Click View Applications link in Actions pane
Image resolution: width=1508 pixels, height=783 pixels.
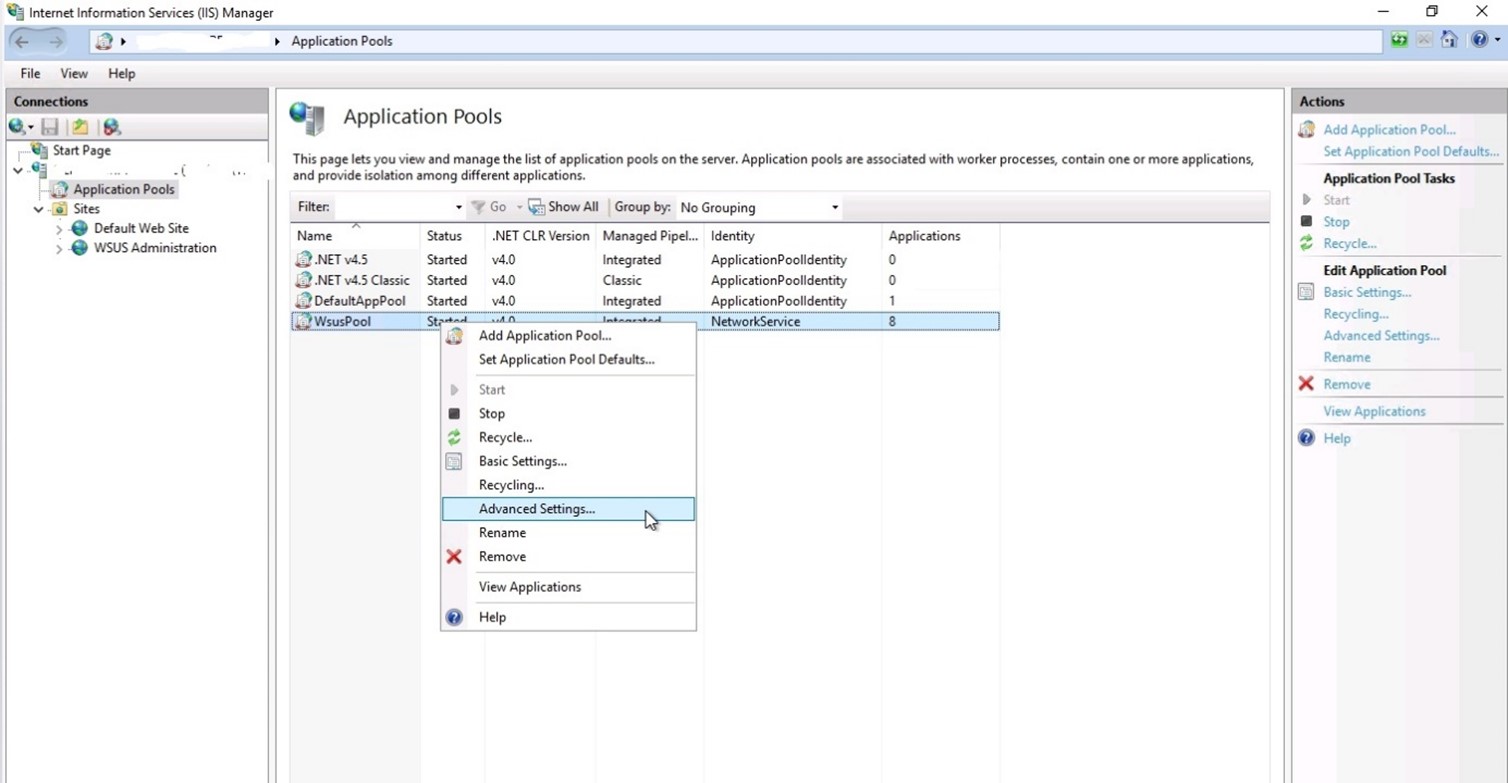(1374, 411)
